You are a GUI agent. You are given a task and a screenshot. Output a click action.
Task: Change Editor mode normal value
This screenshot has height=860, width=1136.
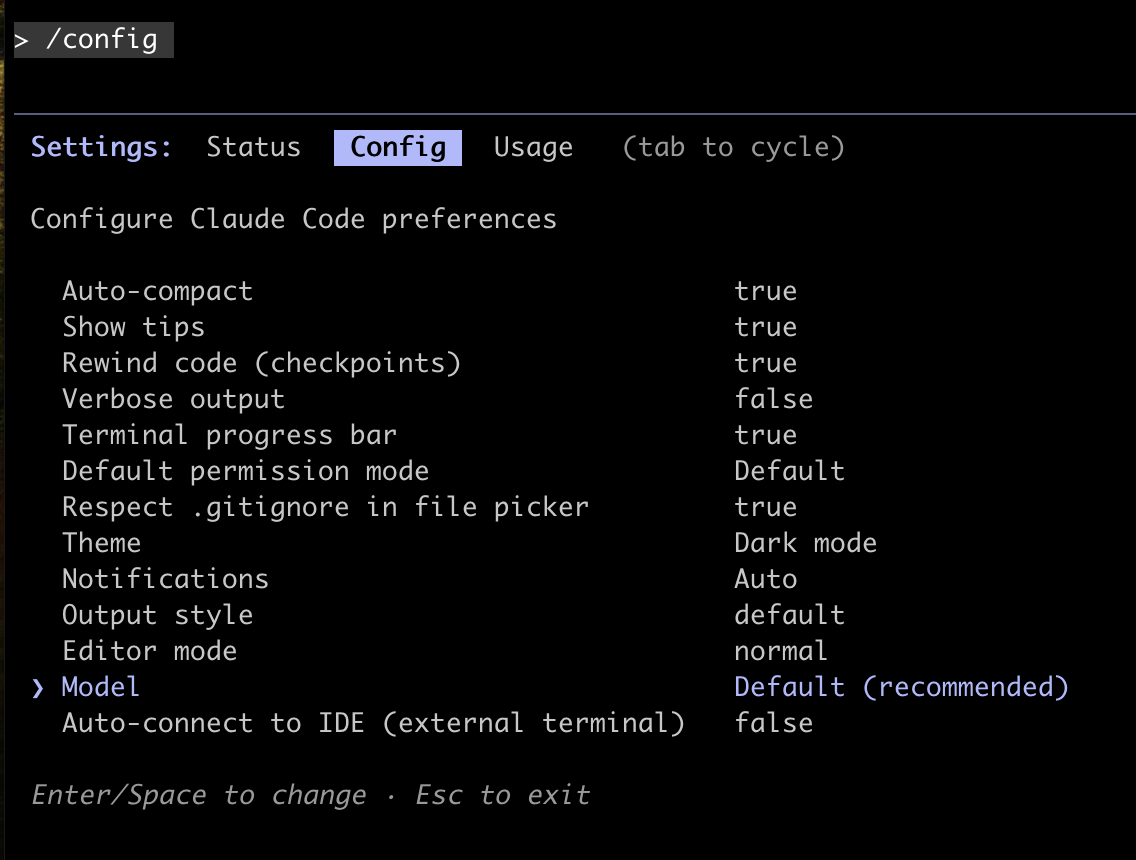coord(781,651)
